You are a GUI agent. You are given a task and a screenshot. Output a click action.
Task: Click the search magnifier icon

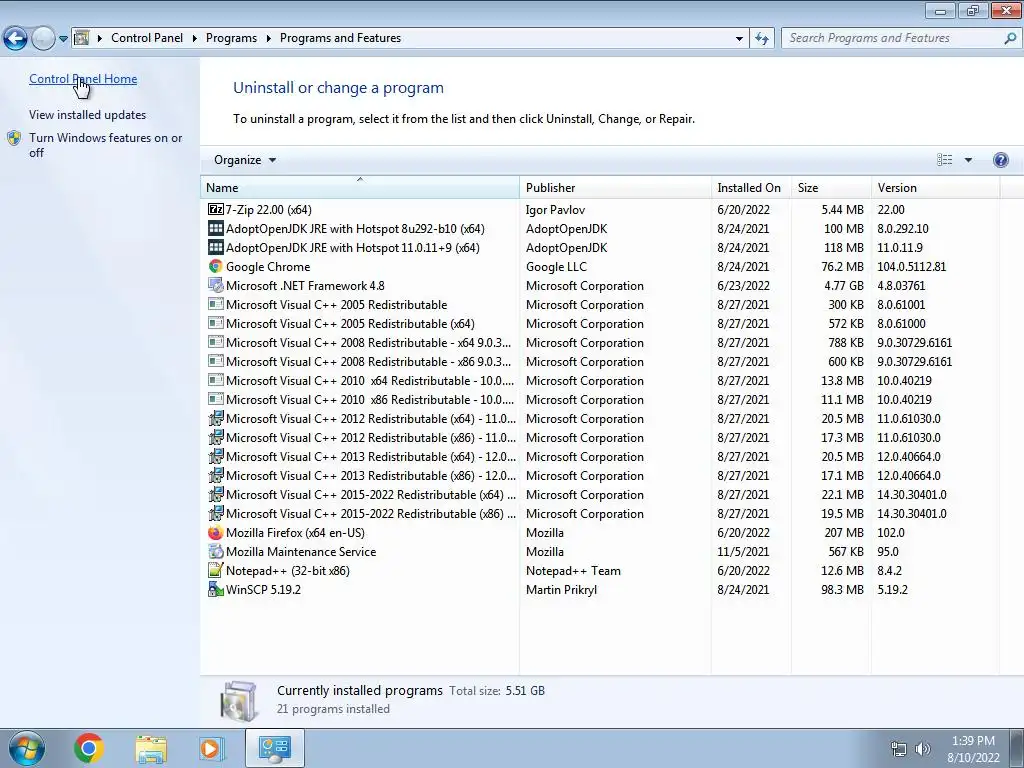[1010, 39]
